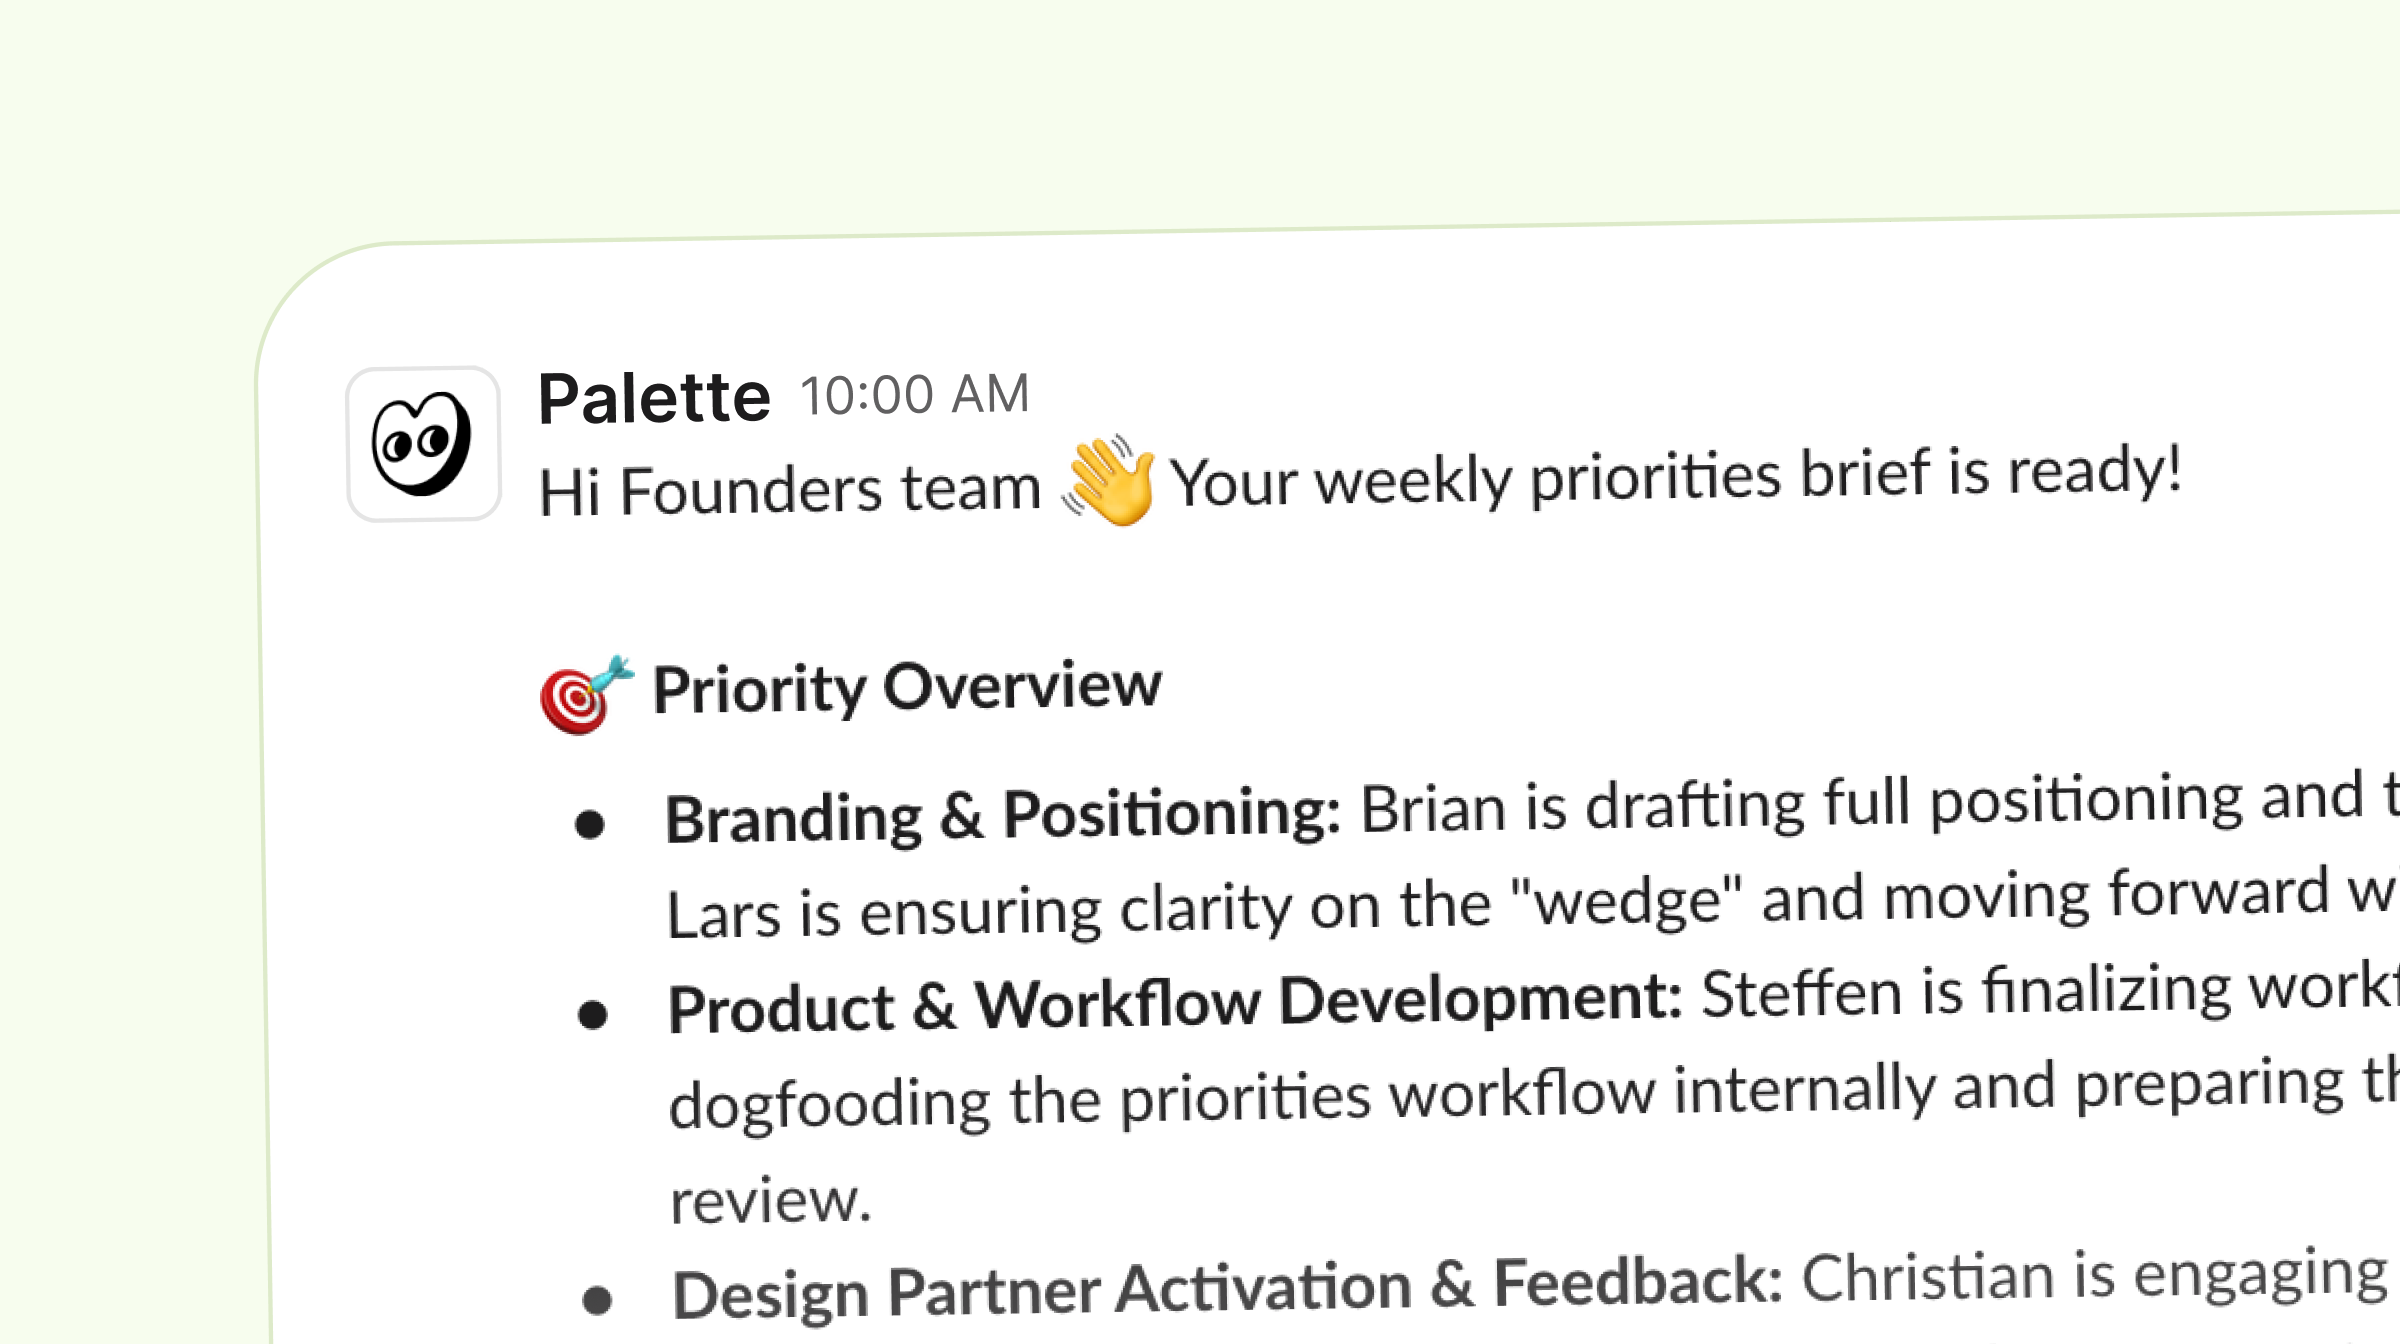Screen dimensions: 2400x1344
Task: Click text Your weekly priorities brief is ready
Action: point(1676,477)
